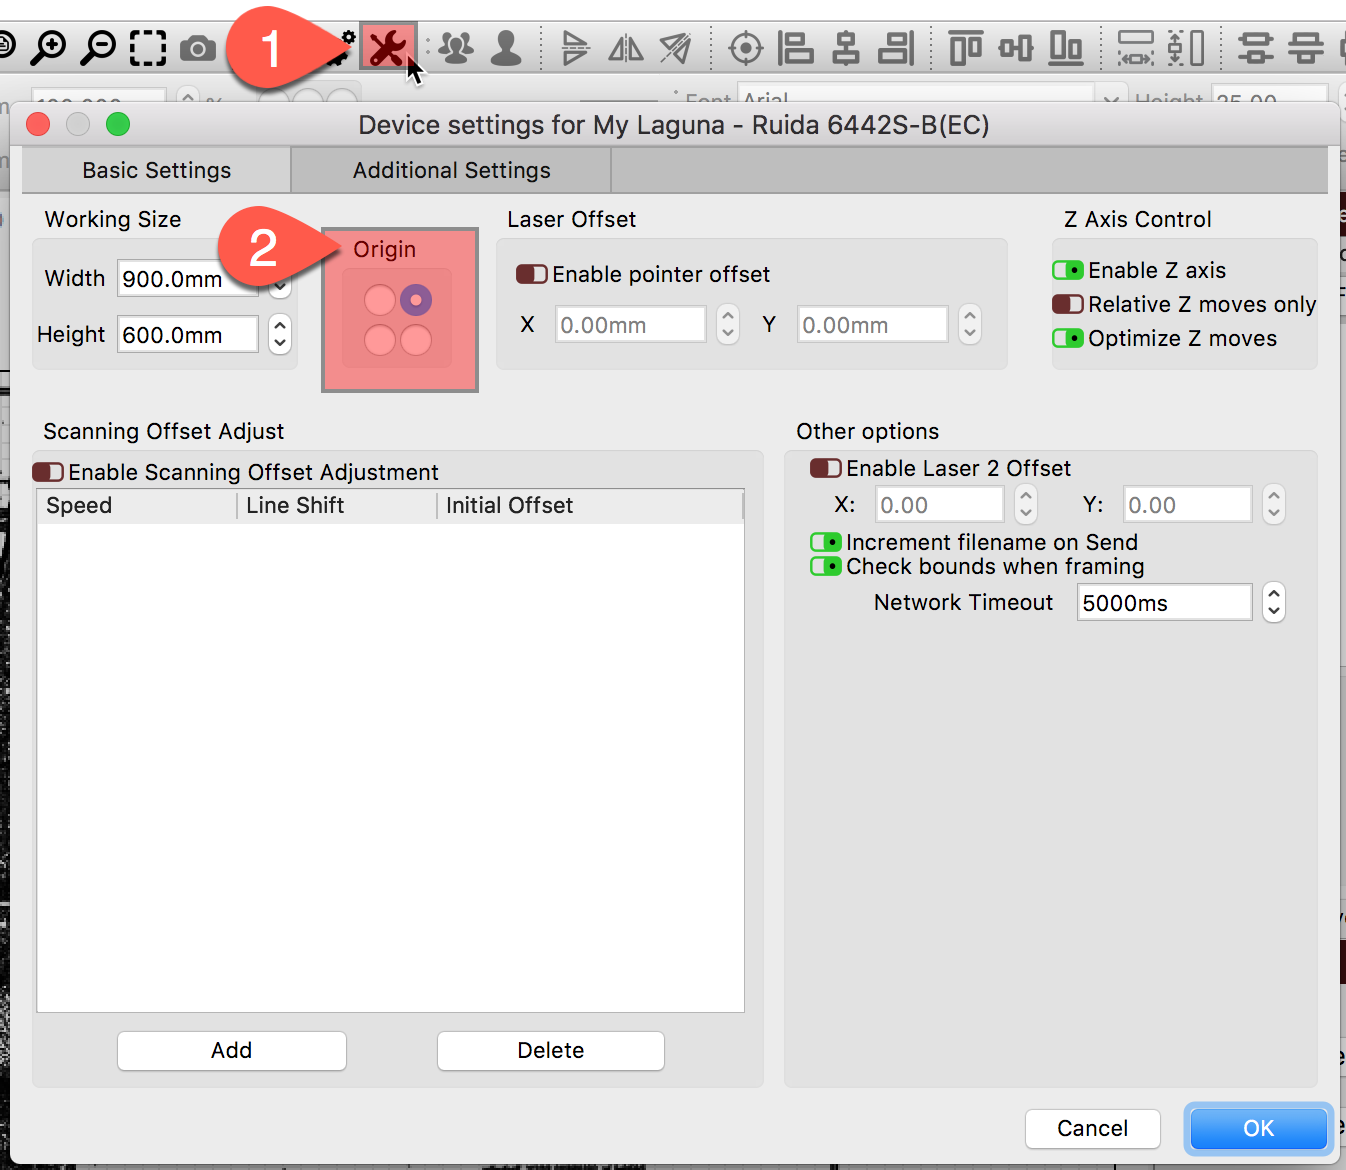The width and height of the screenshot is (1346, 1170).
Task: Click Cancel to discard device settings
Action: pyautogui.click(x=1093, y=1128)
